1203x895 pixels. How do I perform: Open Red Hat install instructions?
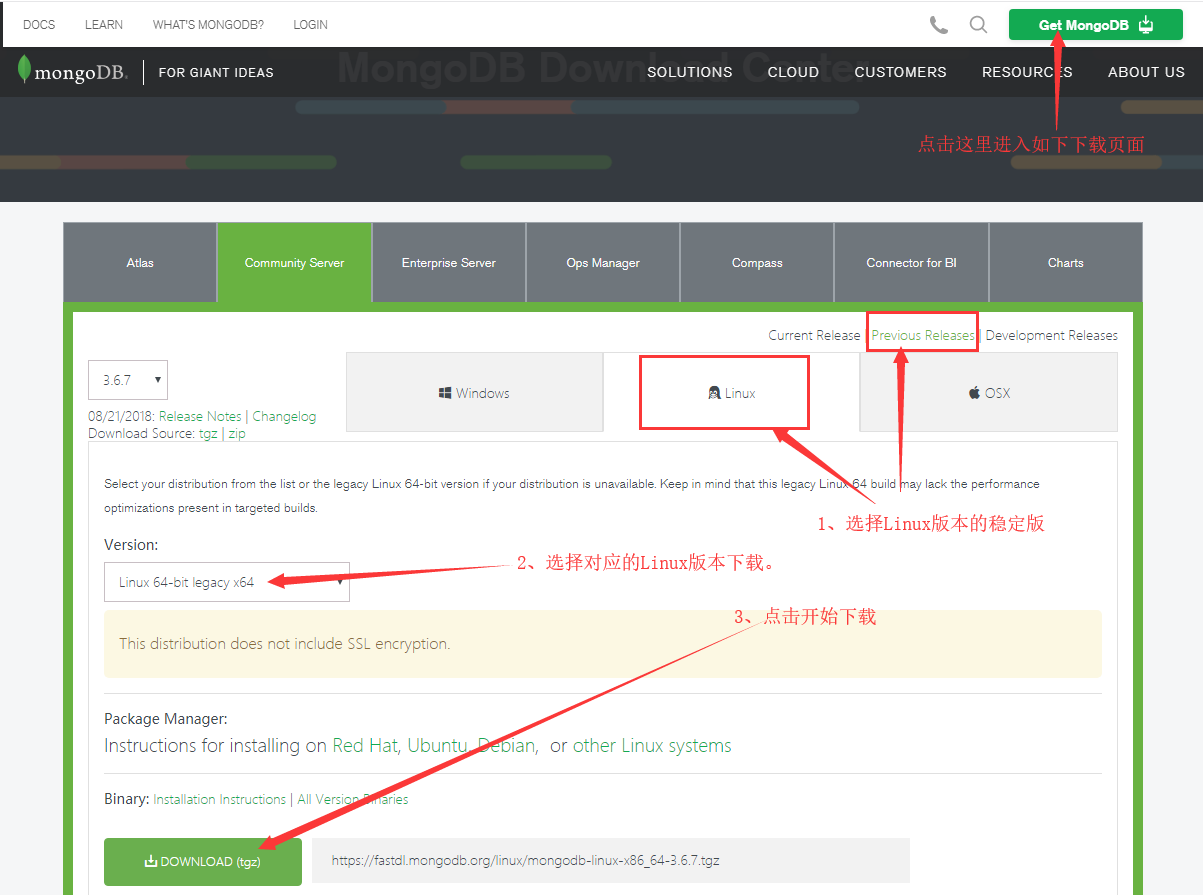(x=365, y=746)
